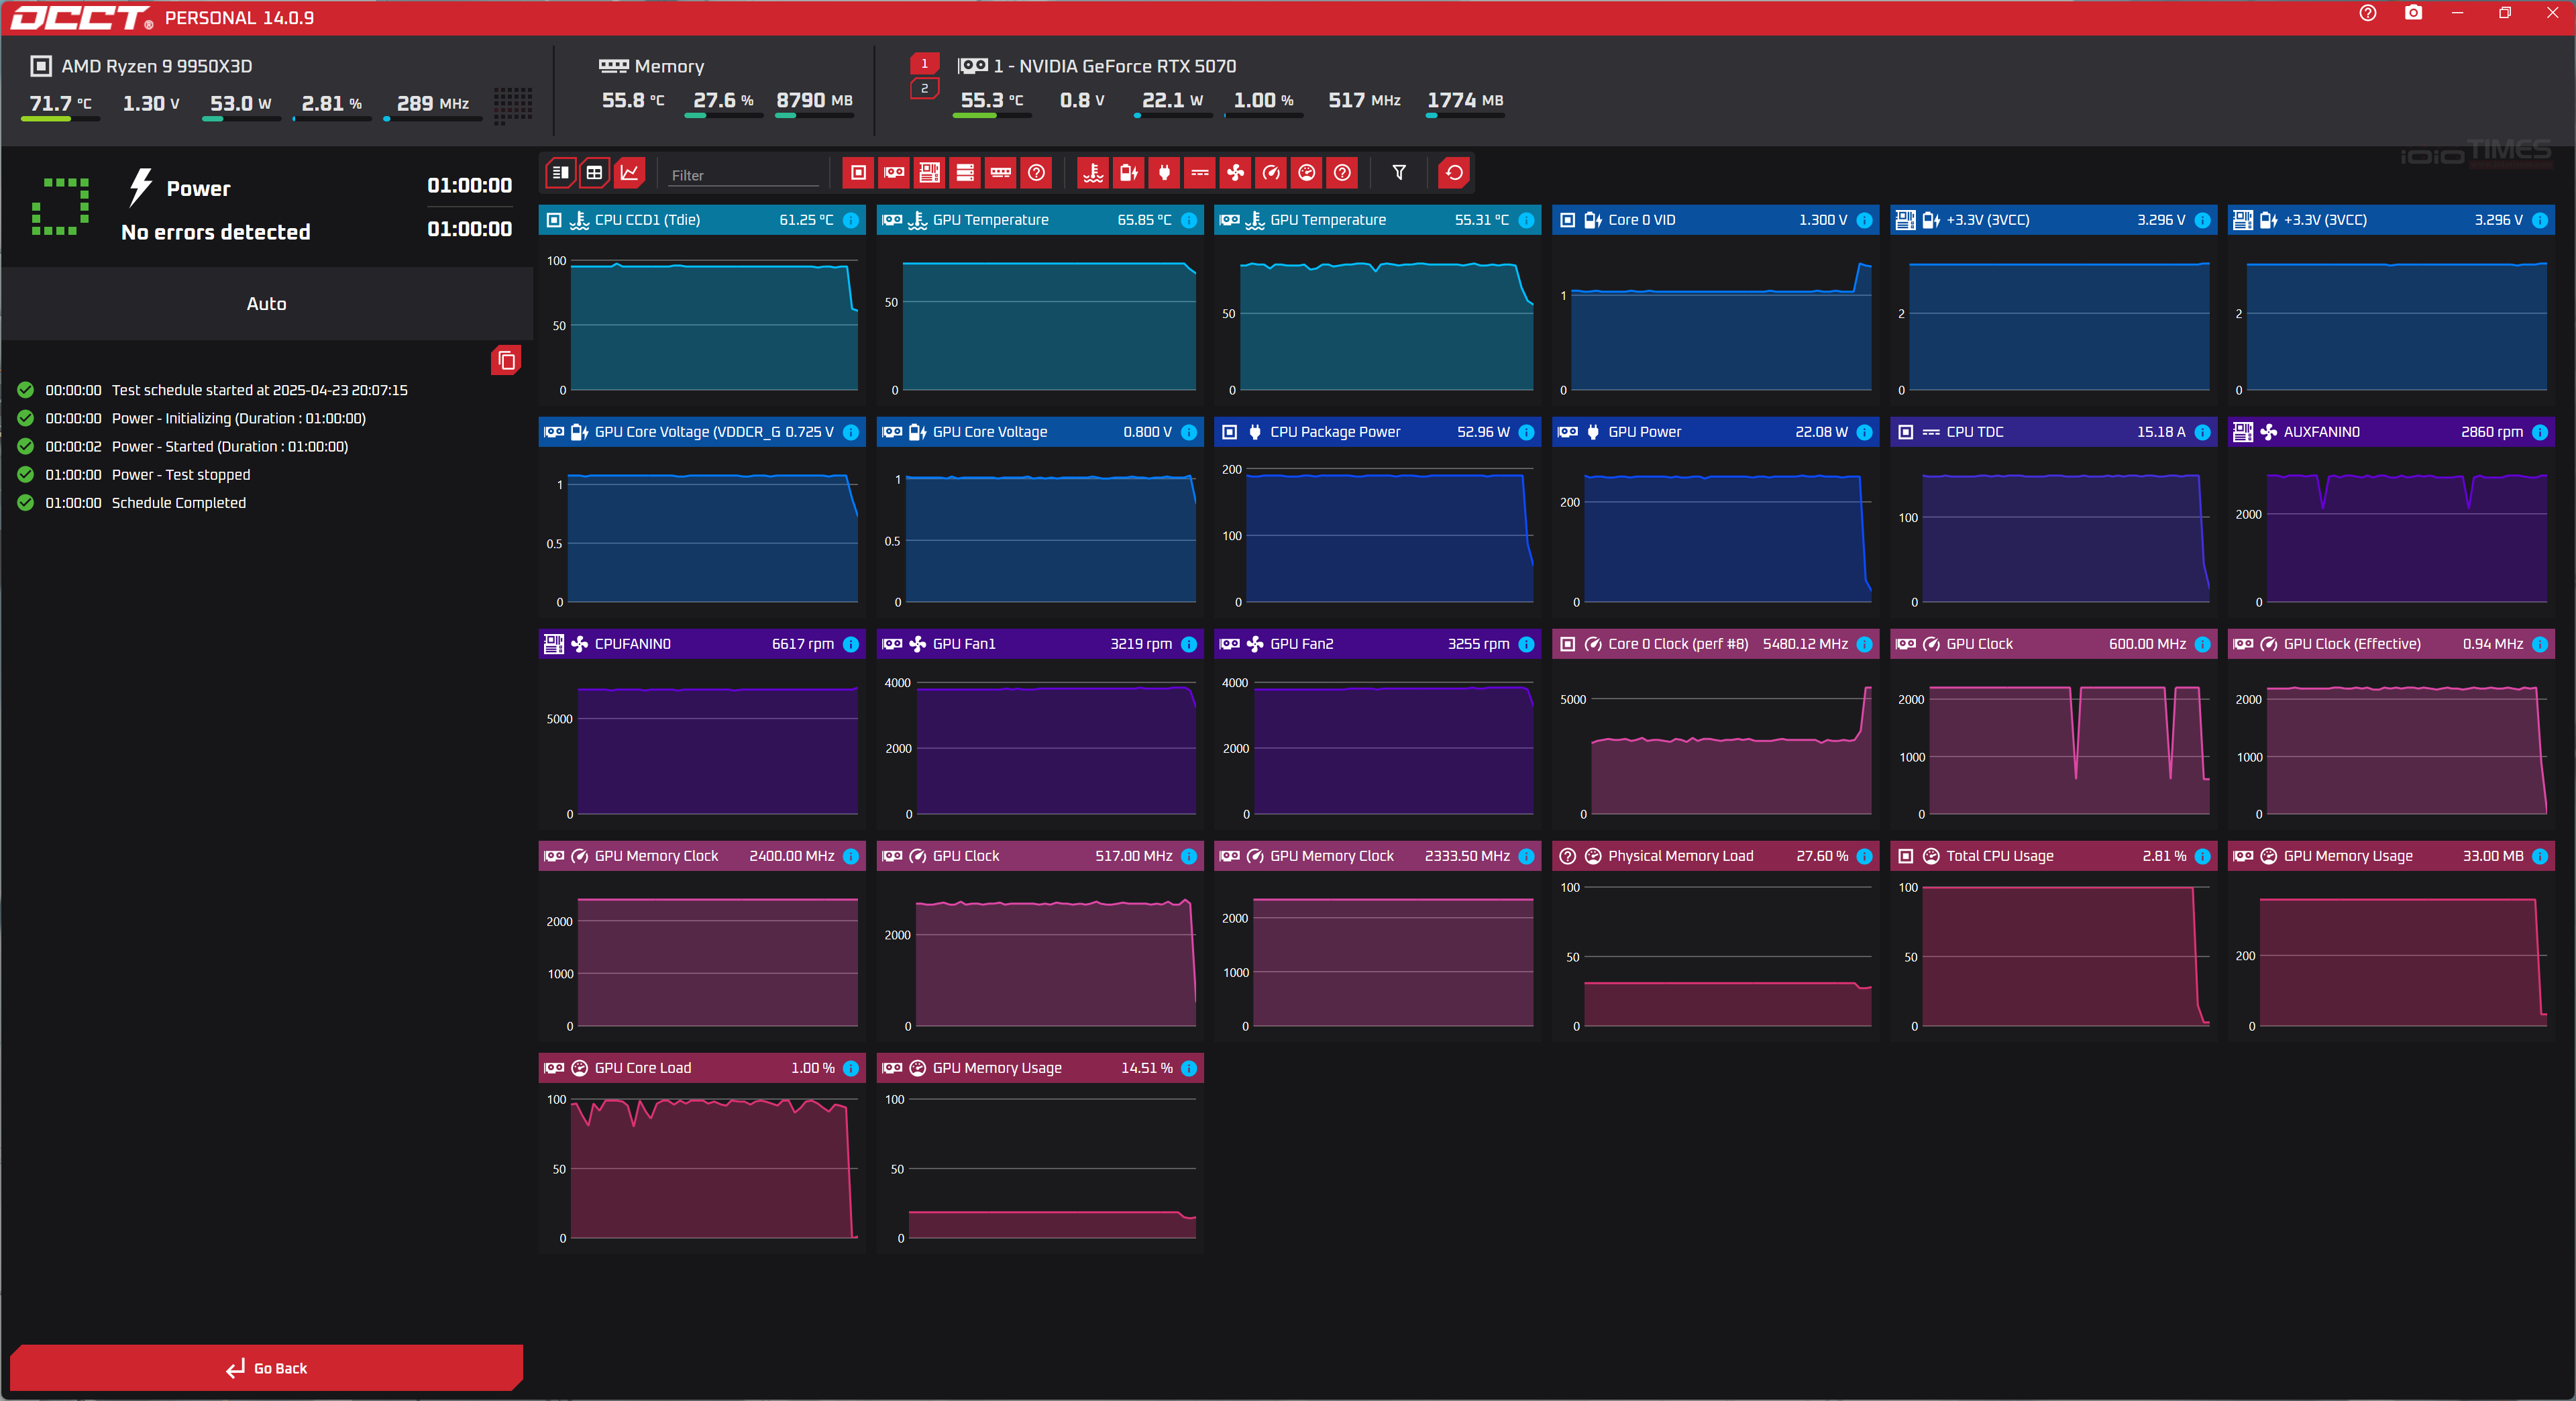This screenshot has height=1401, width=2576.
Task: Click the Power test lightning icon
Action: (140, 187)
